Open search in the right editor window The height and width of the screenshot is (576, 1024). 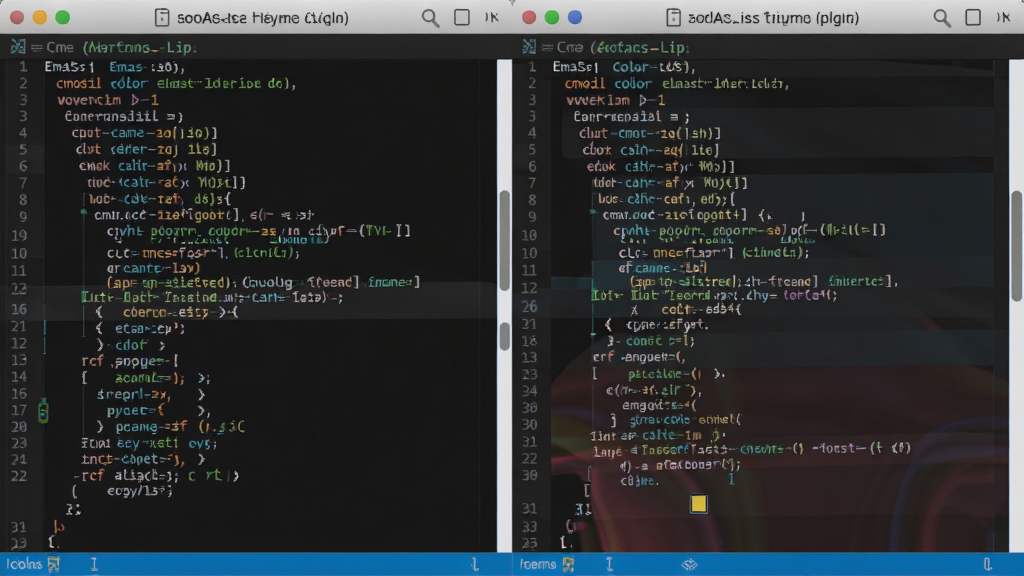click(x=942, y=18)
